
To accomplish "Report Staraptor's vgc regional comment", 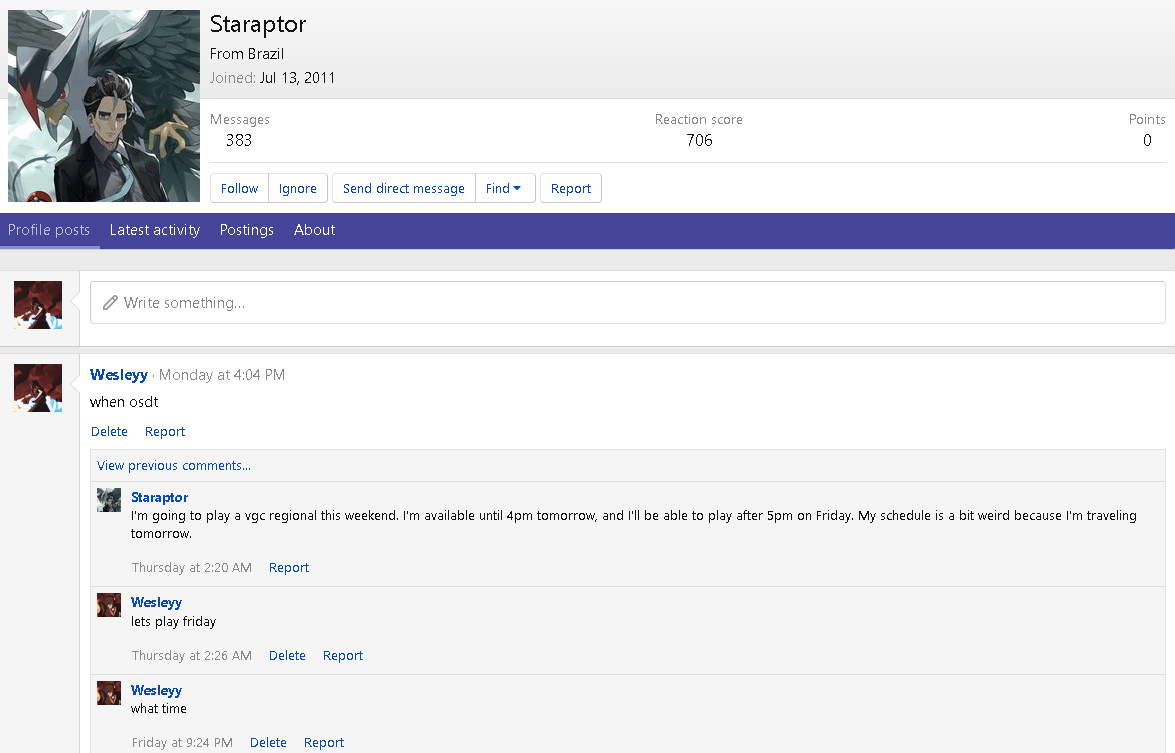I will pyautogui.click(x=289, y=568).
